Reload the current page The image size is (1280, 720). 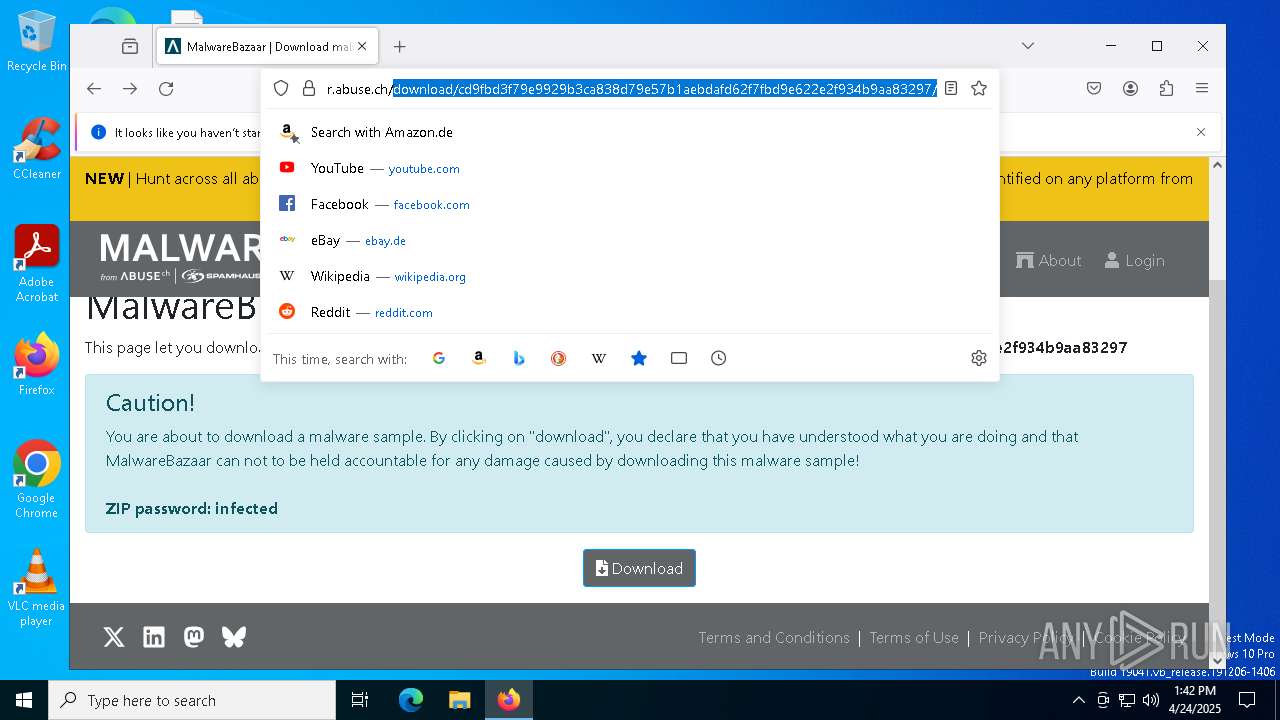[166, 88]
